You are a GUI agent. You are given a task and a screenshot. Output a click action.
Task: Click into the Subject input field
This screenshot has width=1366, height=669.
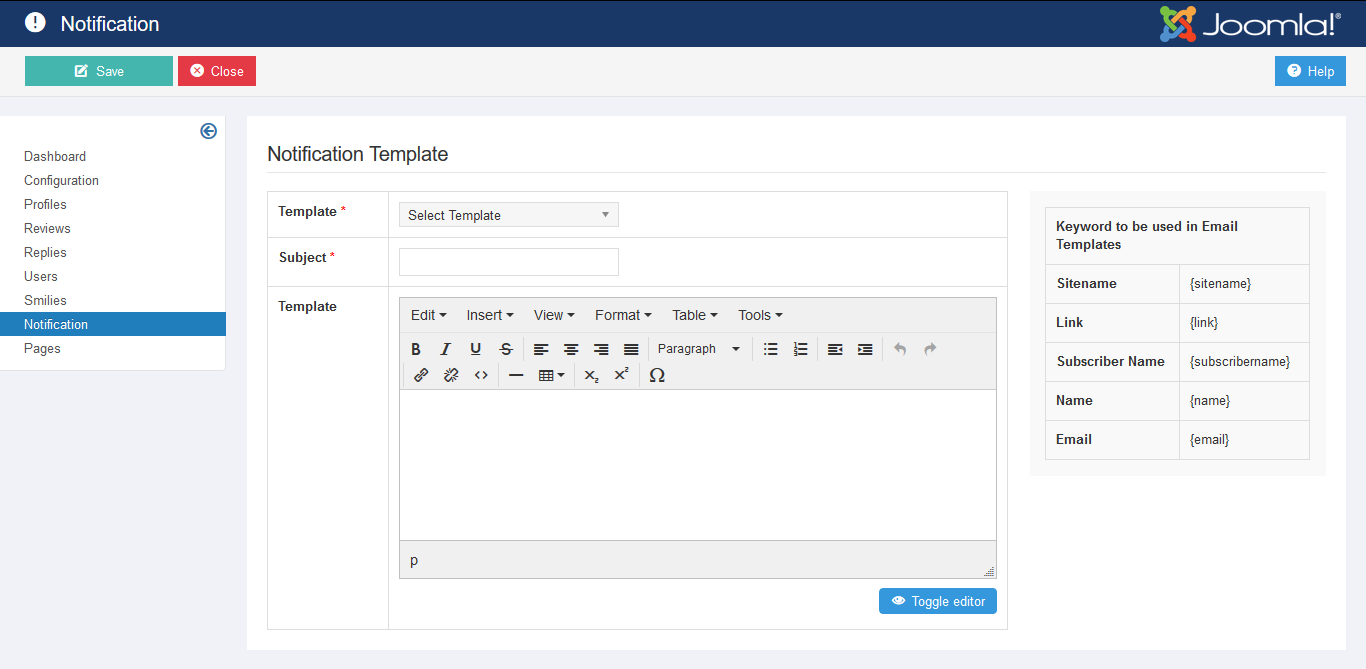(508, 262)
